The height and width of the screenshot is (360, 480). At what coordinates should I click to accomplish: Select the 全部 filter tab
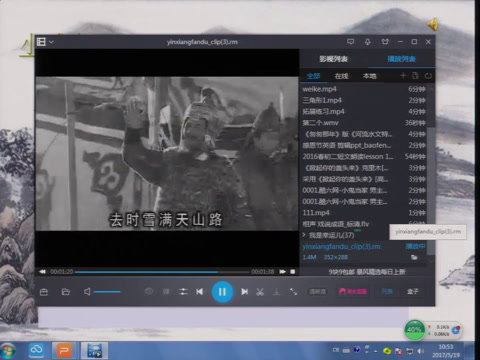click(x=313, y=76)
